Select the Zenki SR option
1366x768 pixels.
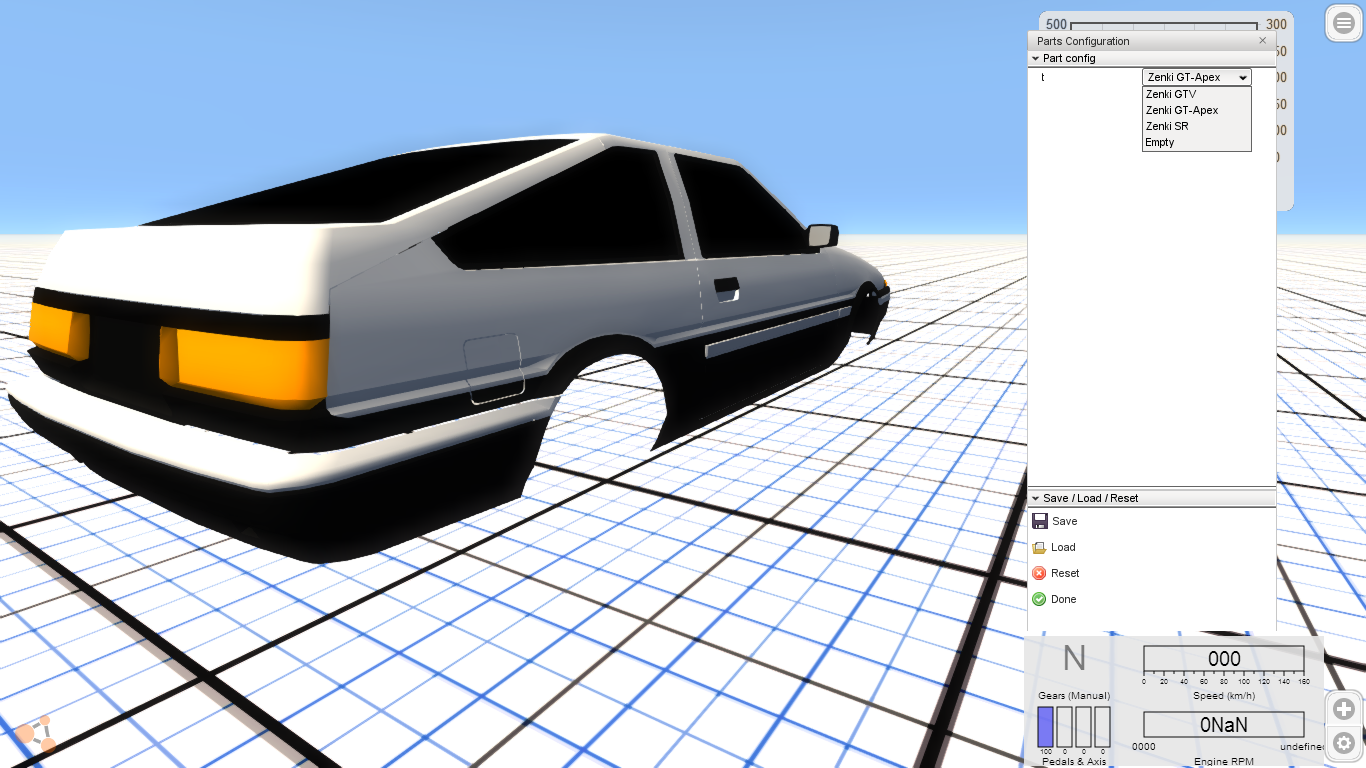click(1197, 126)
